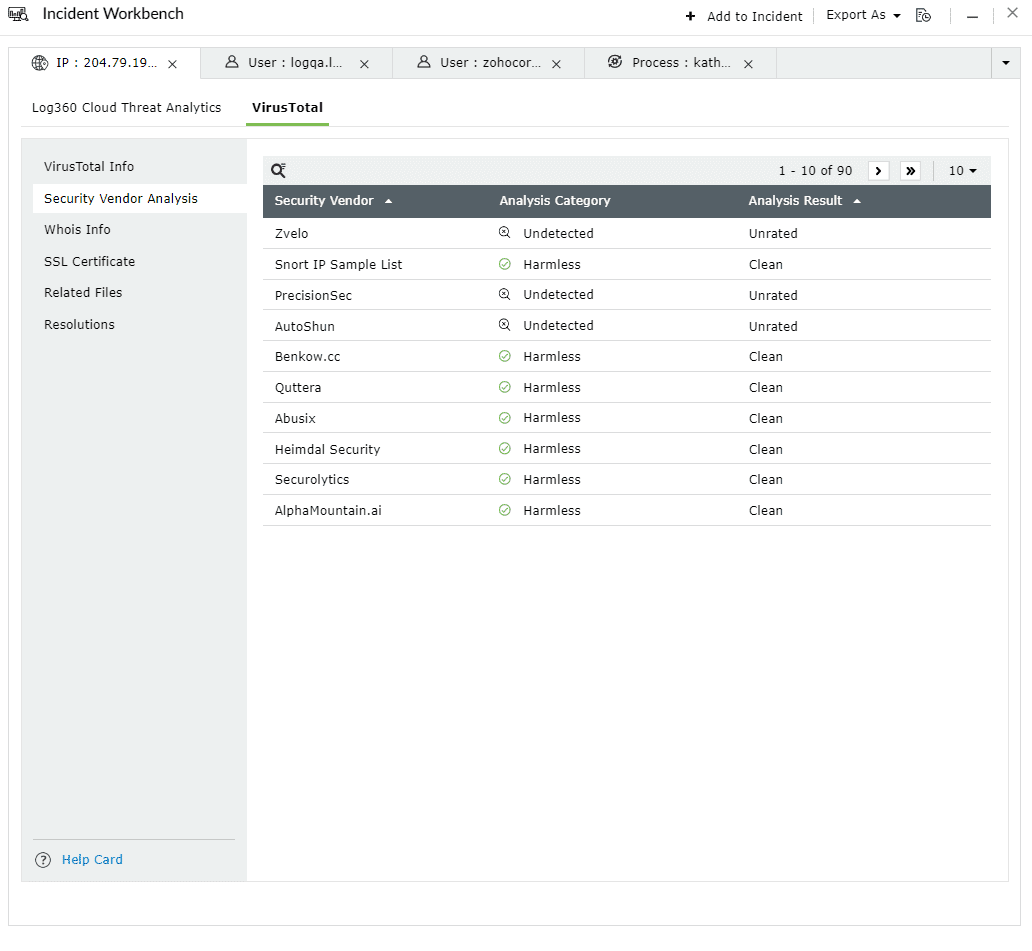Switch to the User zohocor tab
Viewport: 1032px width, 951px height.
tap(488, 63)
